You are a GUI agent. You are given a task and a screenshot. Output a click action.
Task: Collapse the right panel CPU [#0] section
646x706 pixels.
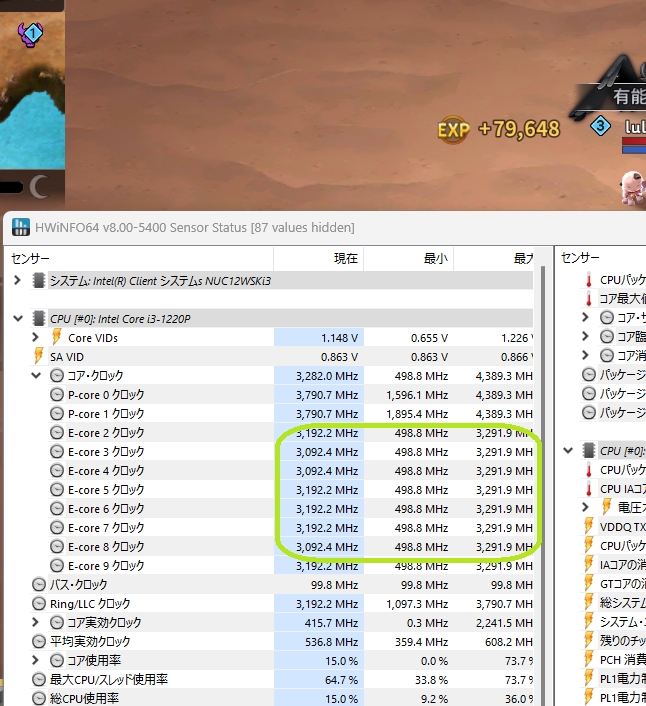[x=568, y=450]
